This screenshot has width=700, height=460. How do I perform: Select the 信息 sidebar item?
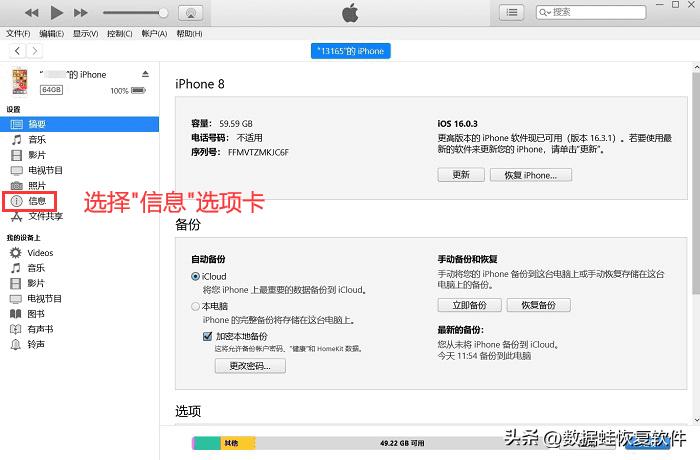pos(29,201)
